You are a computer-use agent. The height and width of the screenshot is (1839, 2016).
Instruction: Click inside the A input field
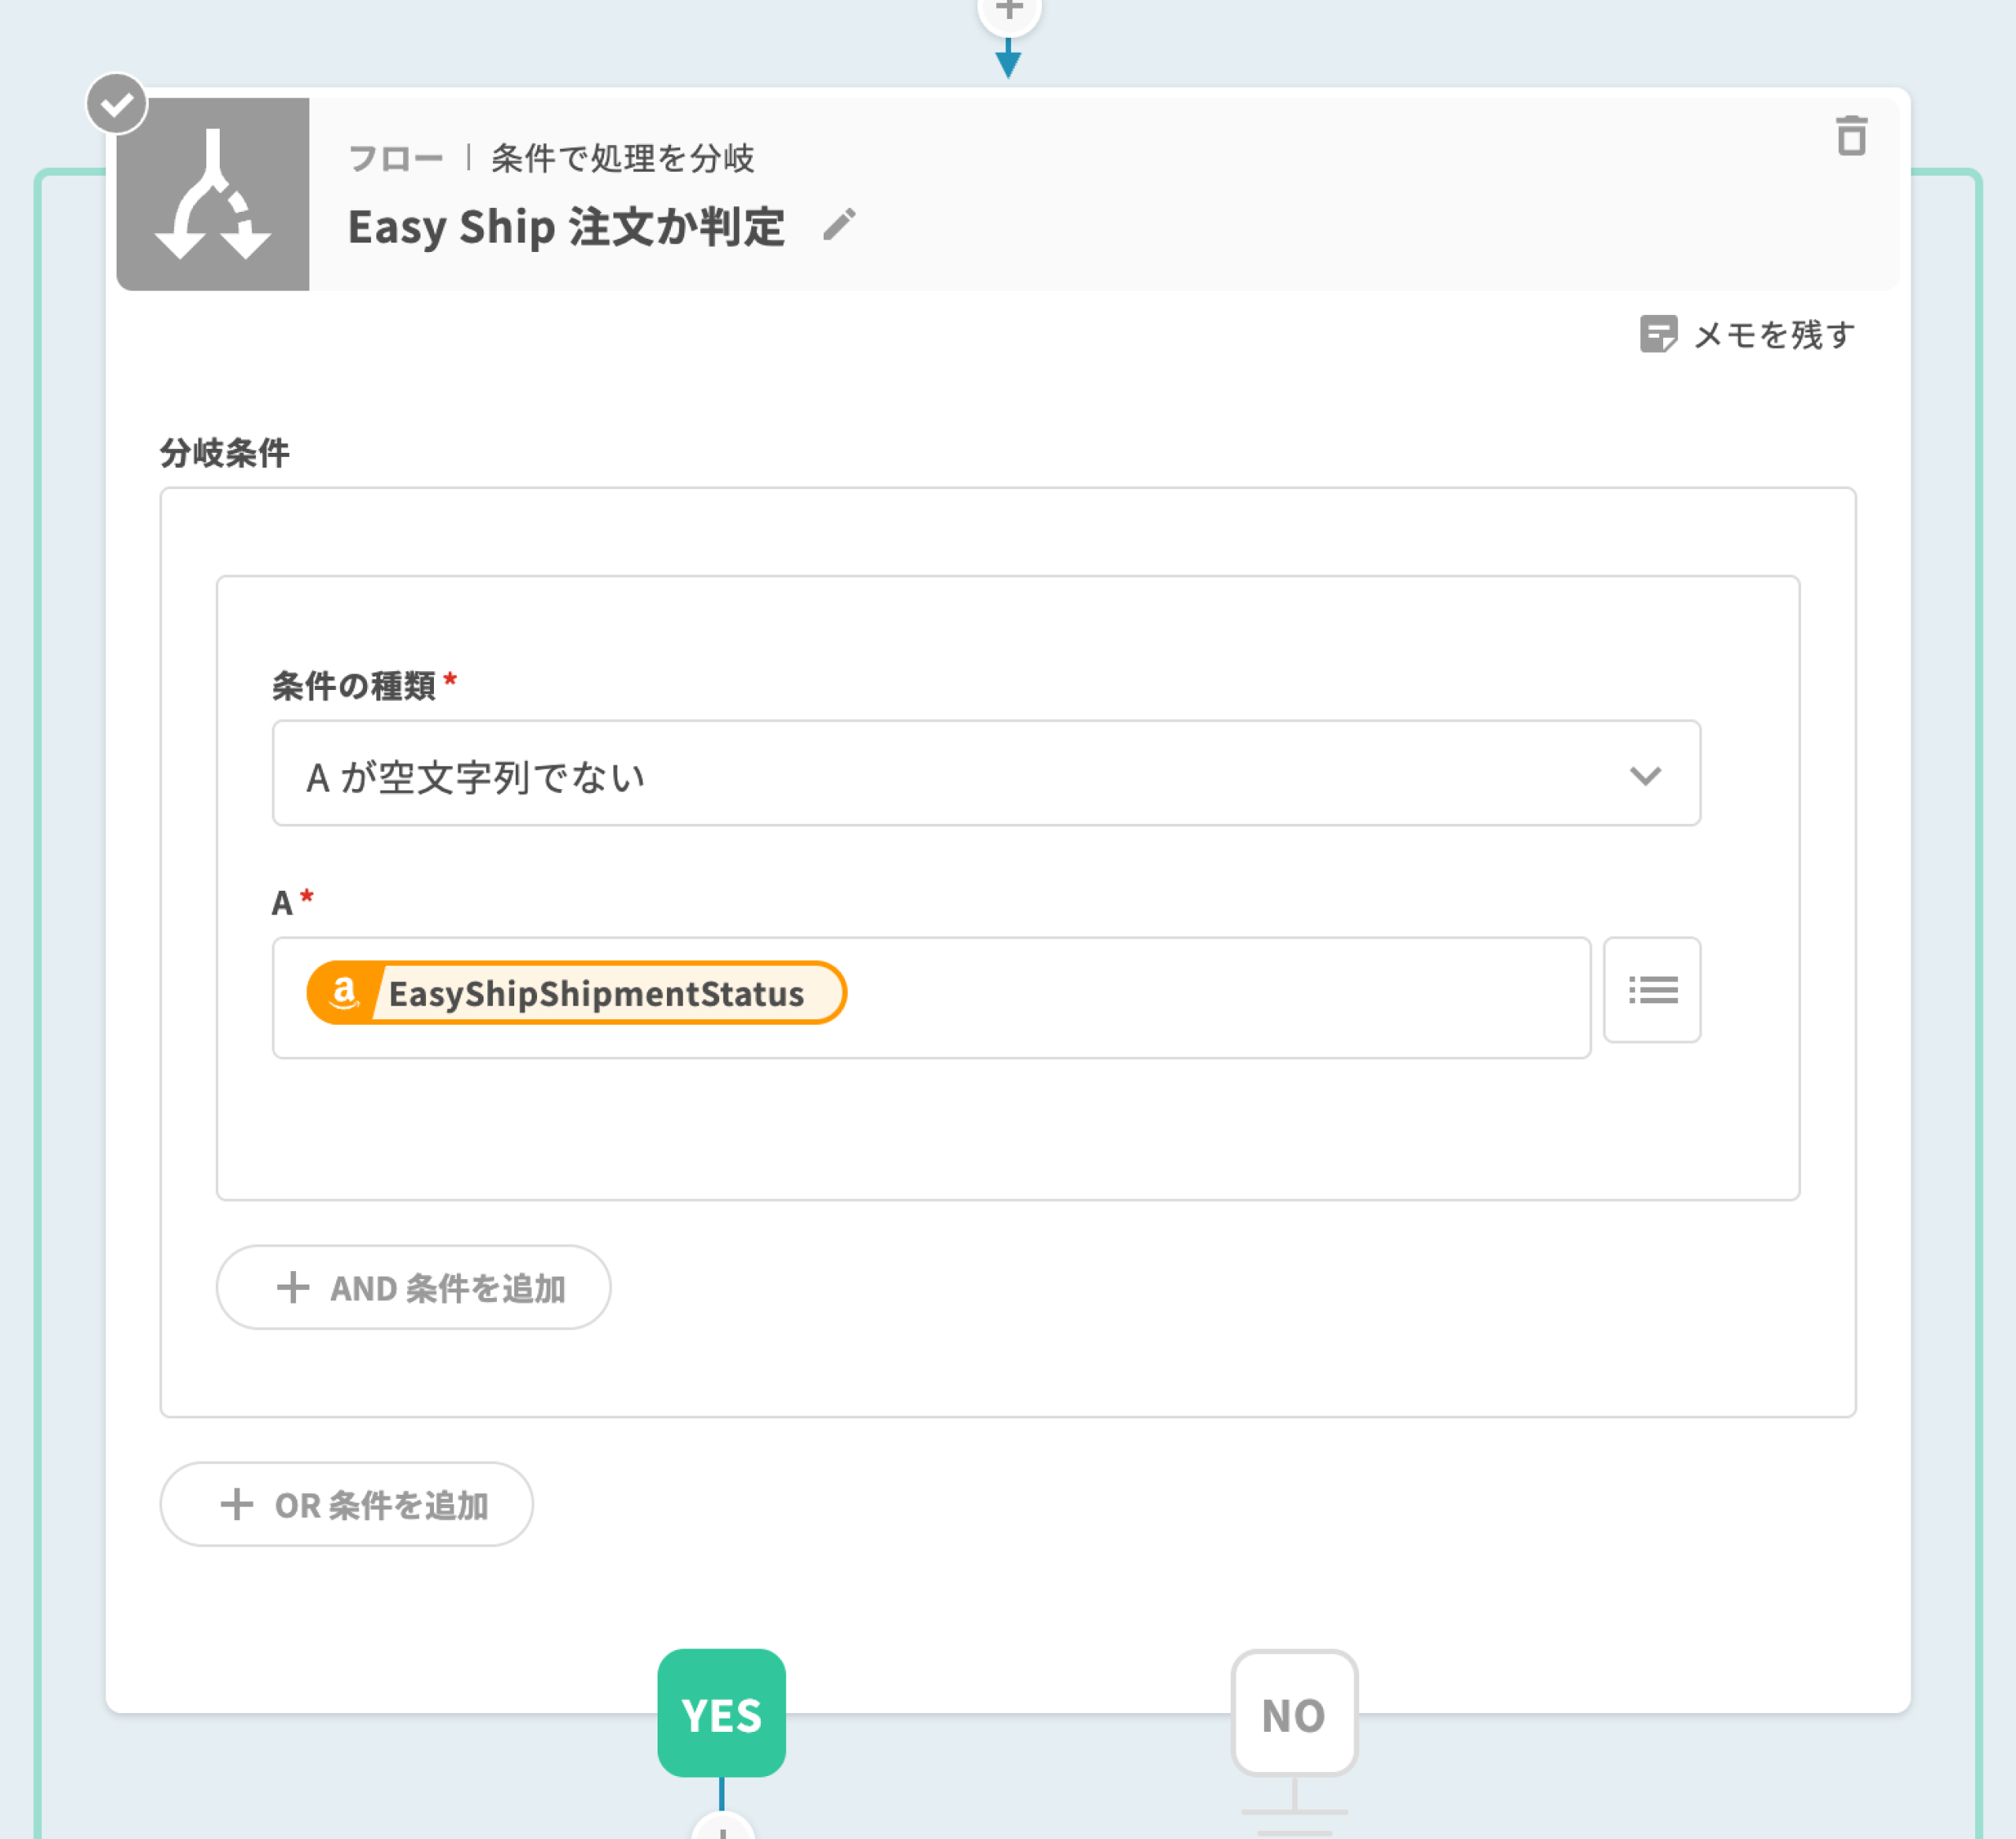(1200, 997)
